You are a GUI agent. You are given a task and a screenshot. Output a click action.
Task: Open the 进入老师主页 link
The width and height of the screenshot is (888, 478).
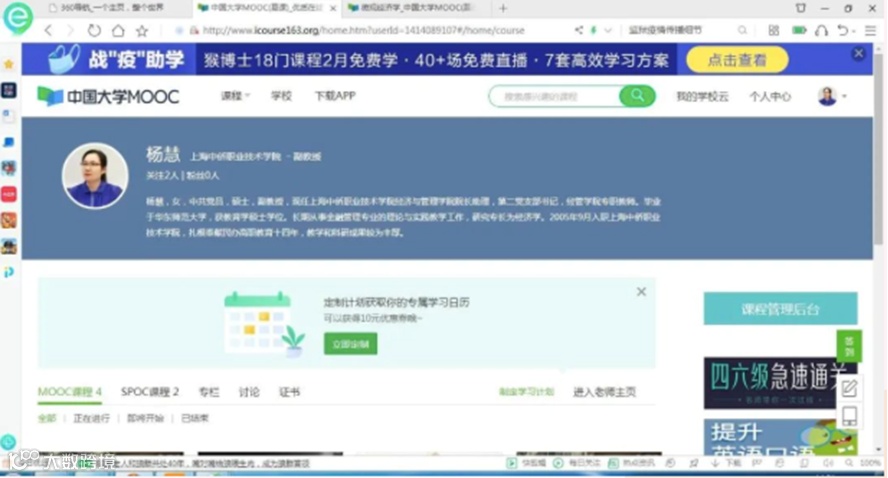pos(604,391)
